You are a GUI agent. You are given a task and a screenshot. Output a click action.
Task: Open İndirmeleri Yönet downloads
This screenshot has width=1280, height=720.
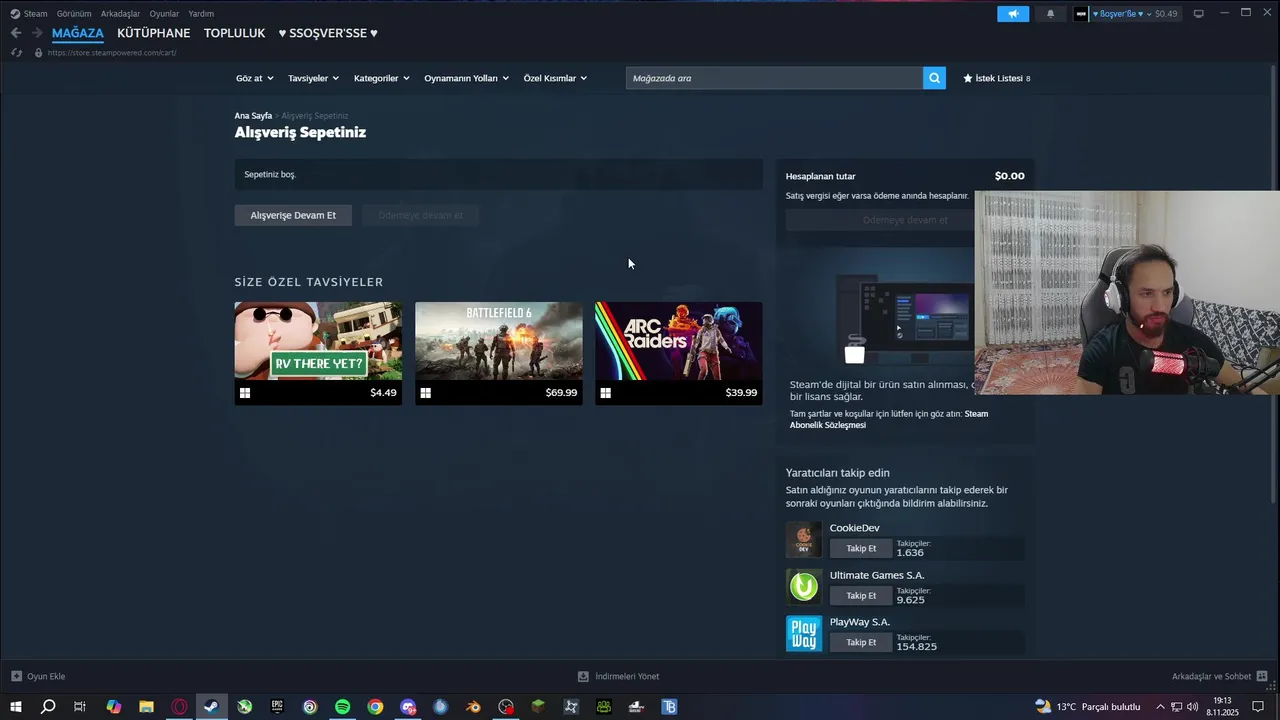[x=618, y=676]
